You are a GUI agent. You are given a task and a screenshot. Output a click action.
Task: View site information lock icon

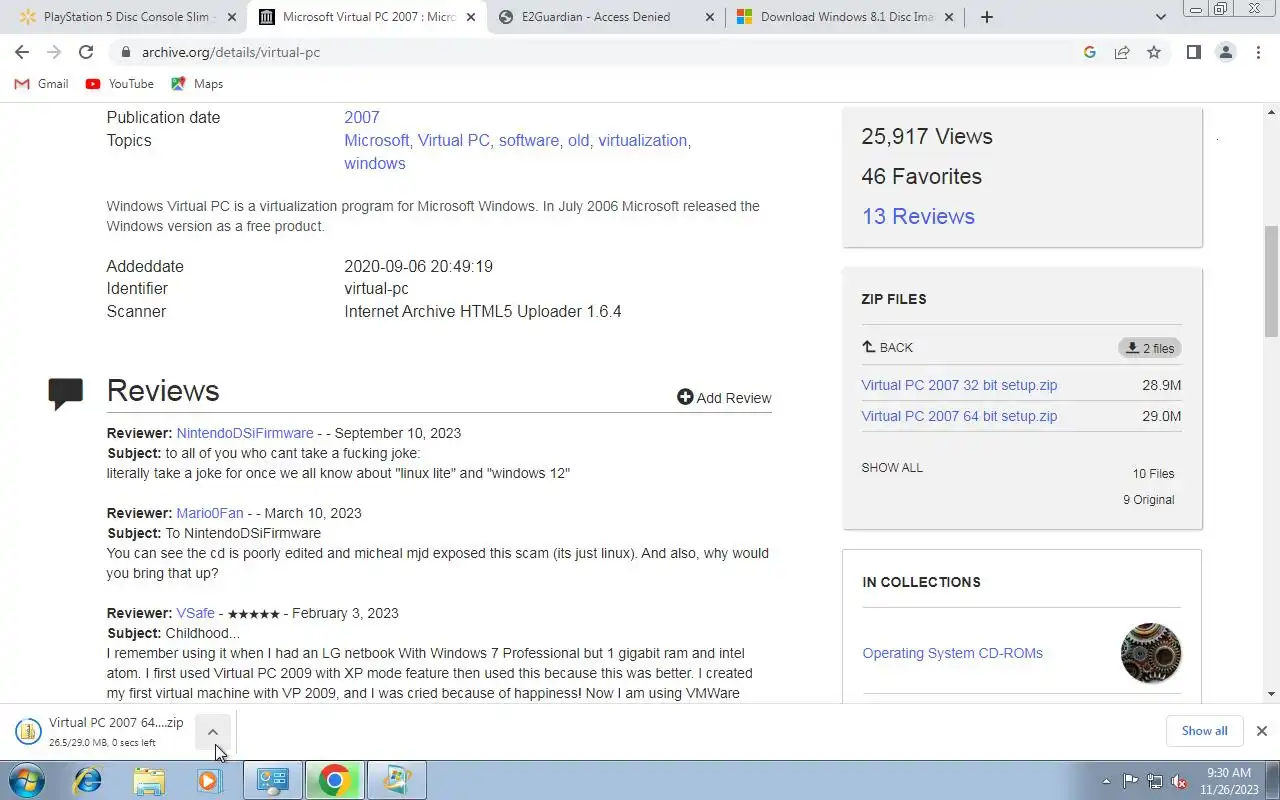click(x=125, y=52)
